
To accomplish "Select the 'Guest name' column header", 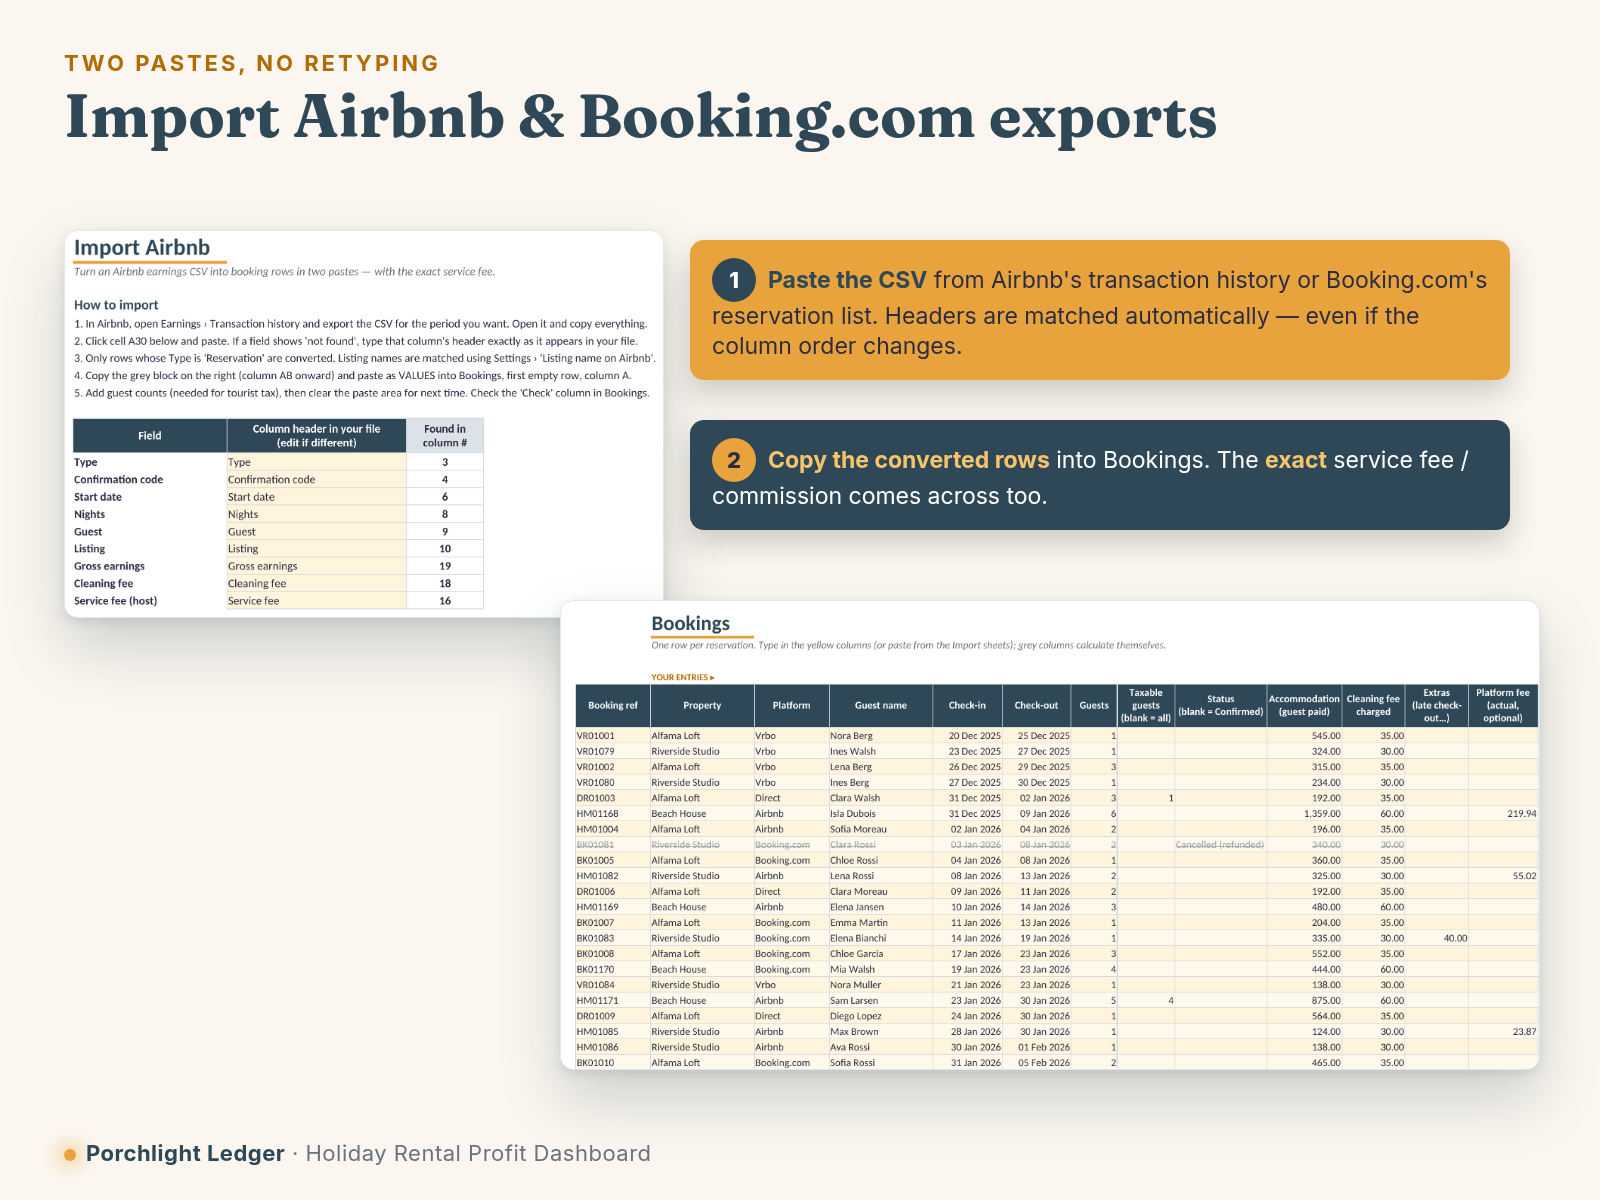I will click(881, 706).
